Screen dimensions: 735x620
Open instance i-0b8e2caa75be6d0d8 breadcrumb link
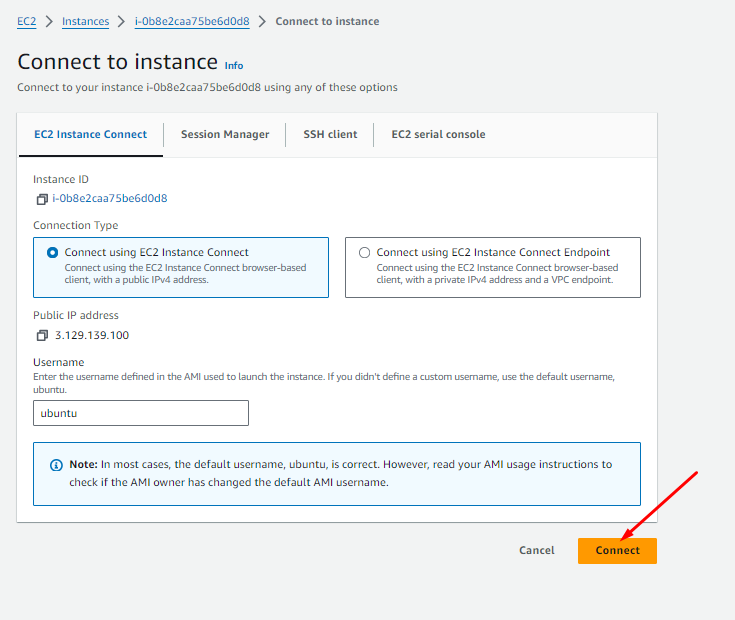192,22
